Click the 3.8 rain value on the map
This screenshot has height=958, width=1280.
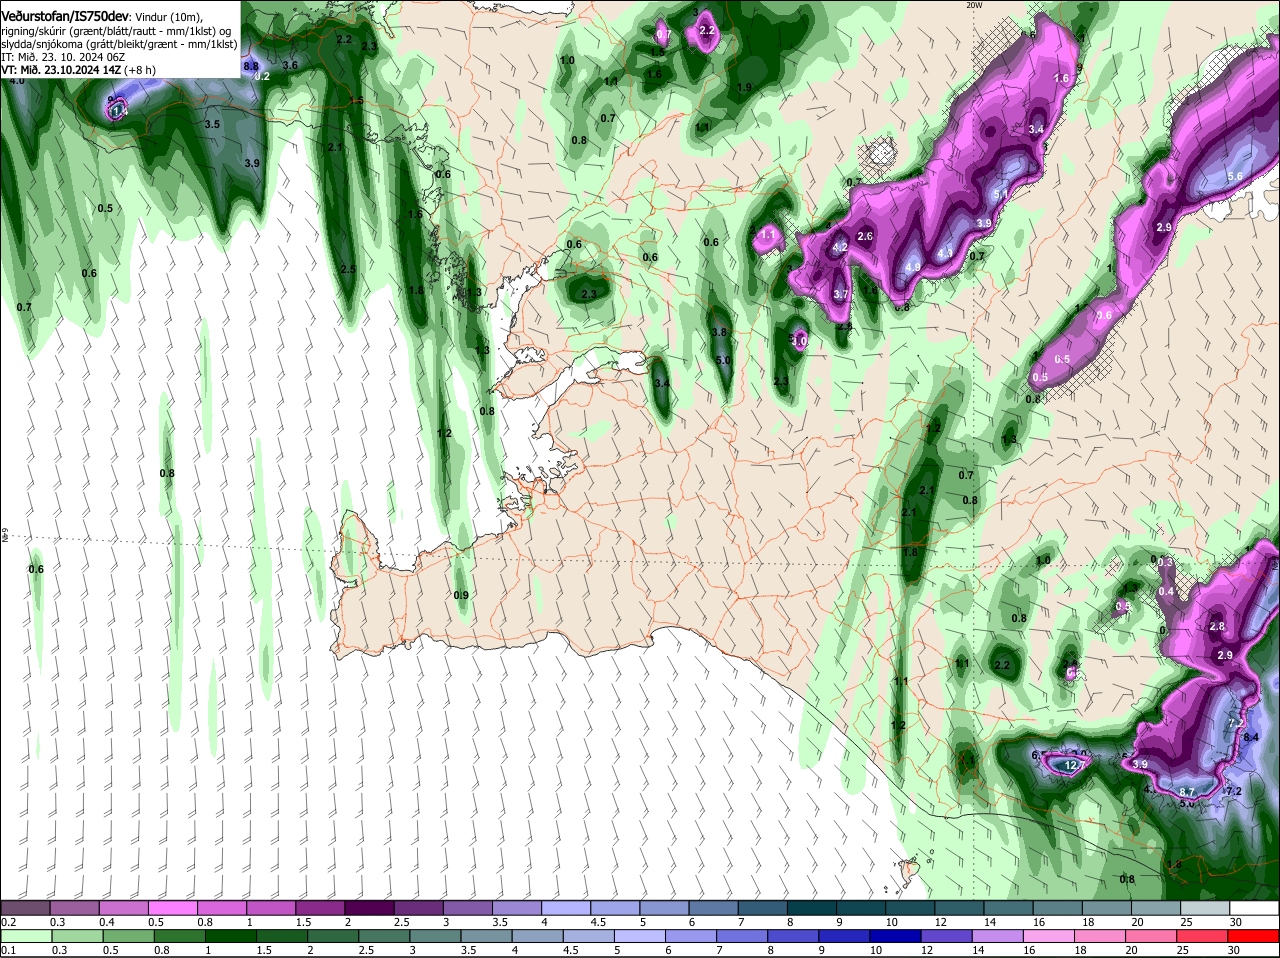pyautogui.click(x=718, y=332)
